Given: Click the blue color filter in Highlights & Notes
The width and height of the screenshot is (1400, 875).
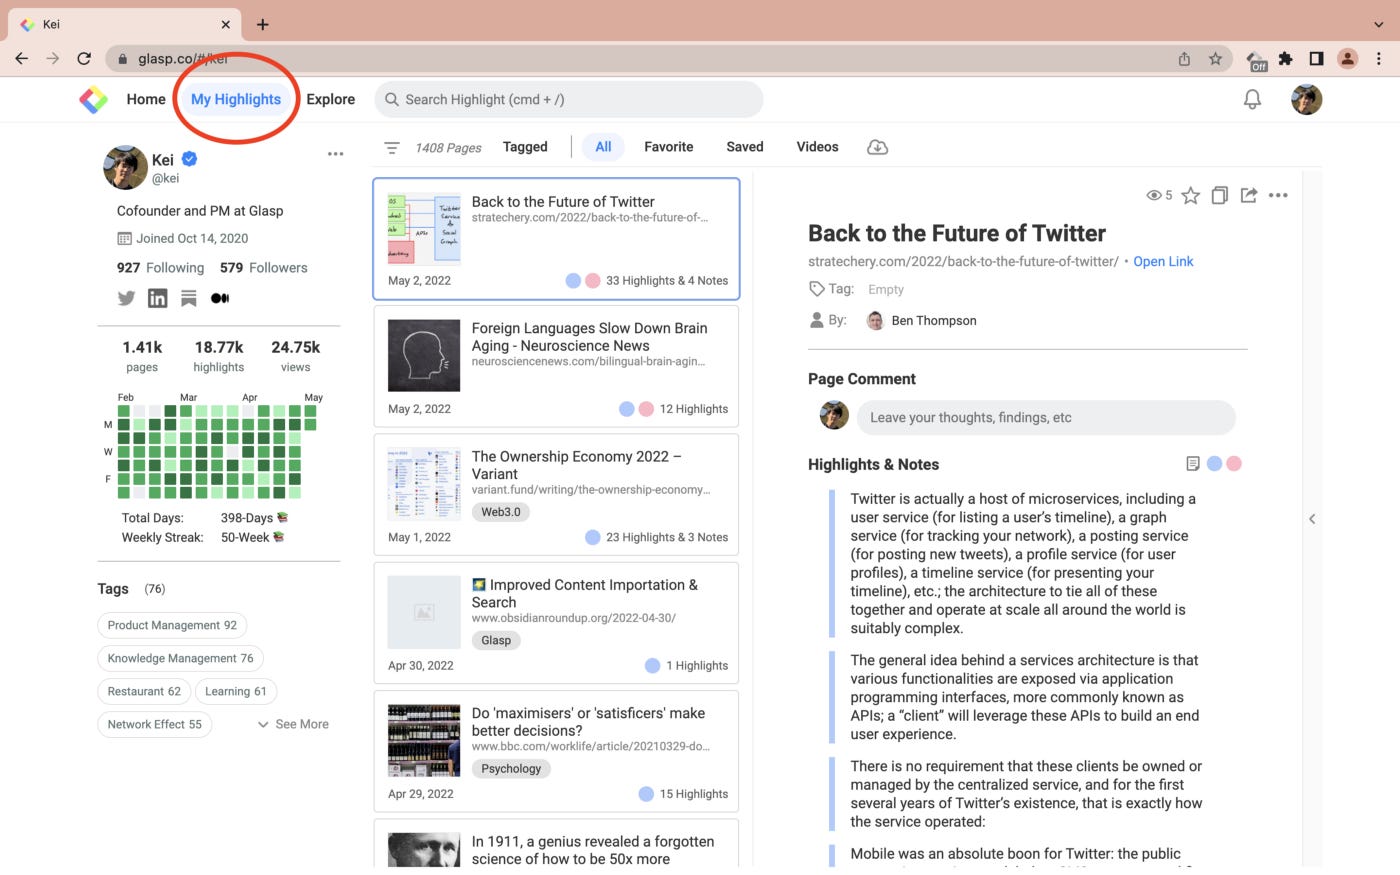Looking at the screenshot, I should [x=1214, y=464].
